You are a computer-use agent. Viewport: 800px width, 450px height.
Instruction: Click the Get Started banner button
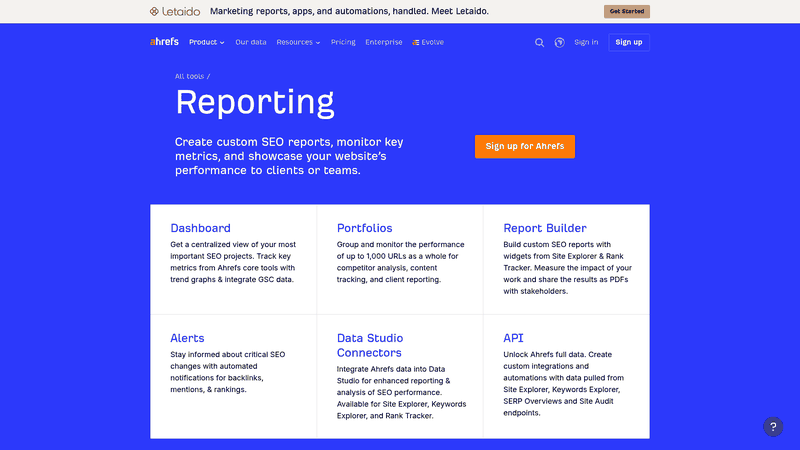(x=627, y=11)
